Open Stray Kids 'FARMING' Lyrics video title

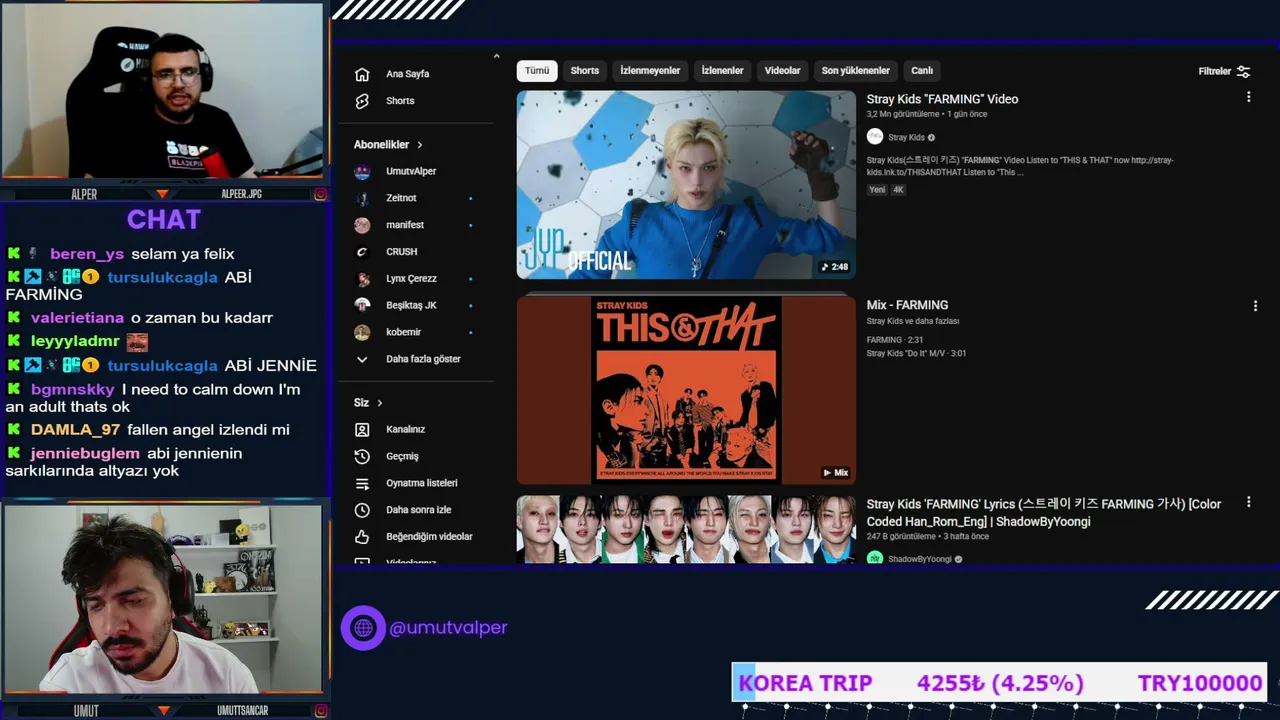click(1044, 513)
